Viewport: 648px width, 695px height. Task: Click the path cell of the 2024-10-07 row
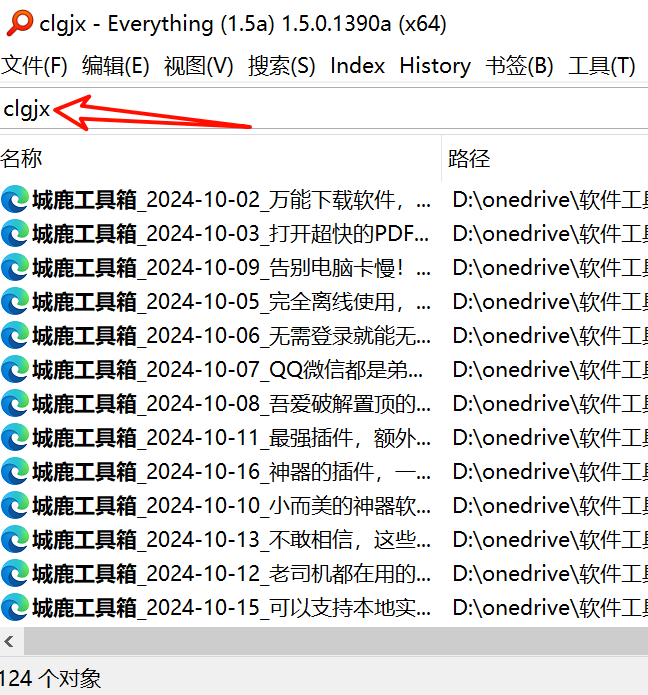point(550,370)
